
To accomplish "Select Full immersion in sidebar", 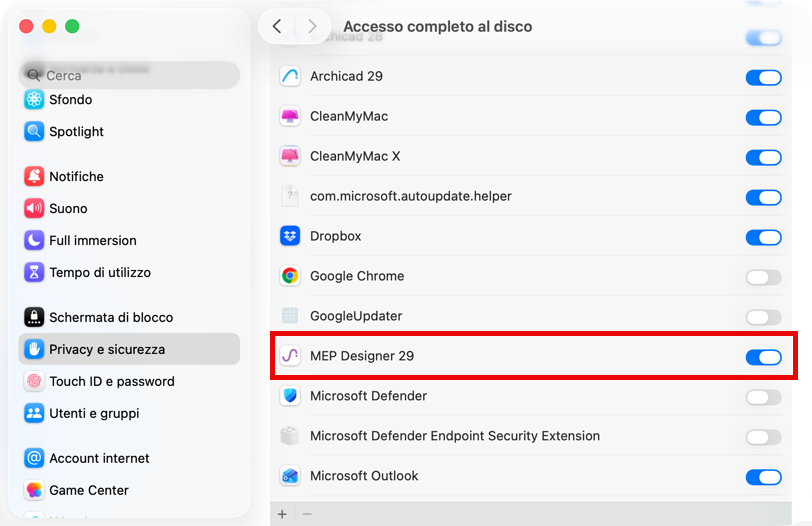I will (129, 240).
